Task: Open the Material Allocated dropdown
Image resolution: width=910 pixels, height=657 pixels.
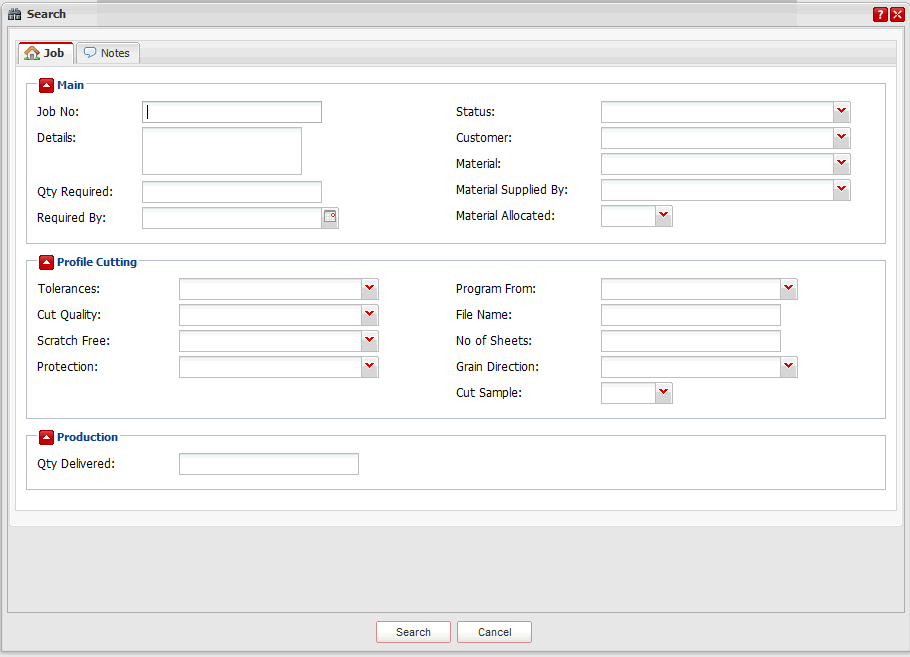Action: click(x=663, y=216)
